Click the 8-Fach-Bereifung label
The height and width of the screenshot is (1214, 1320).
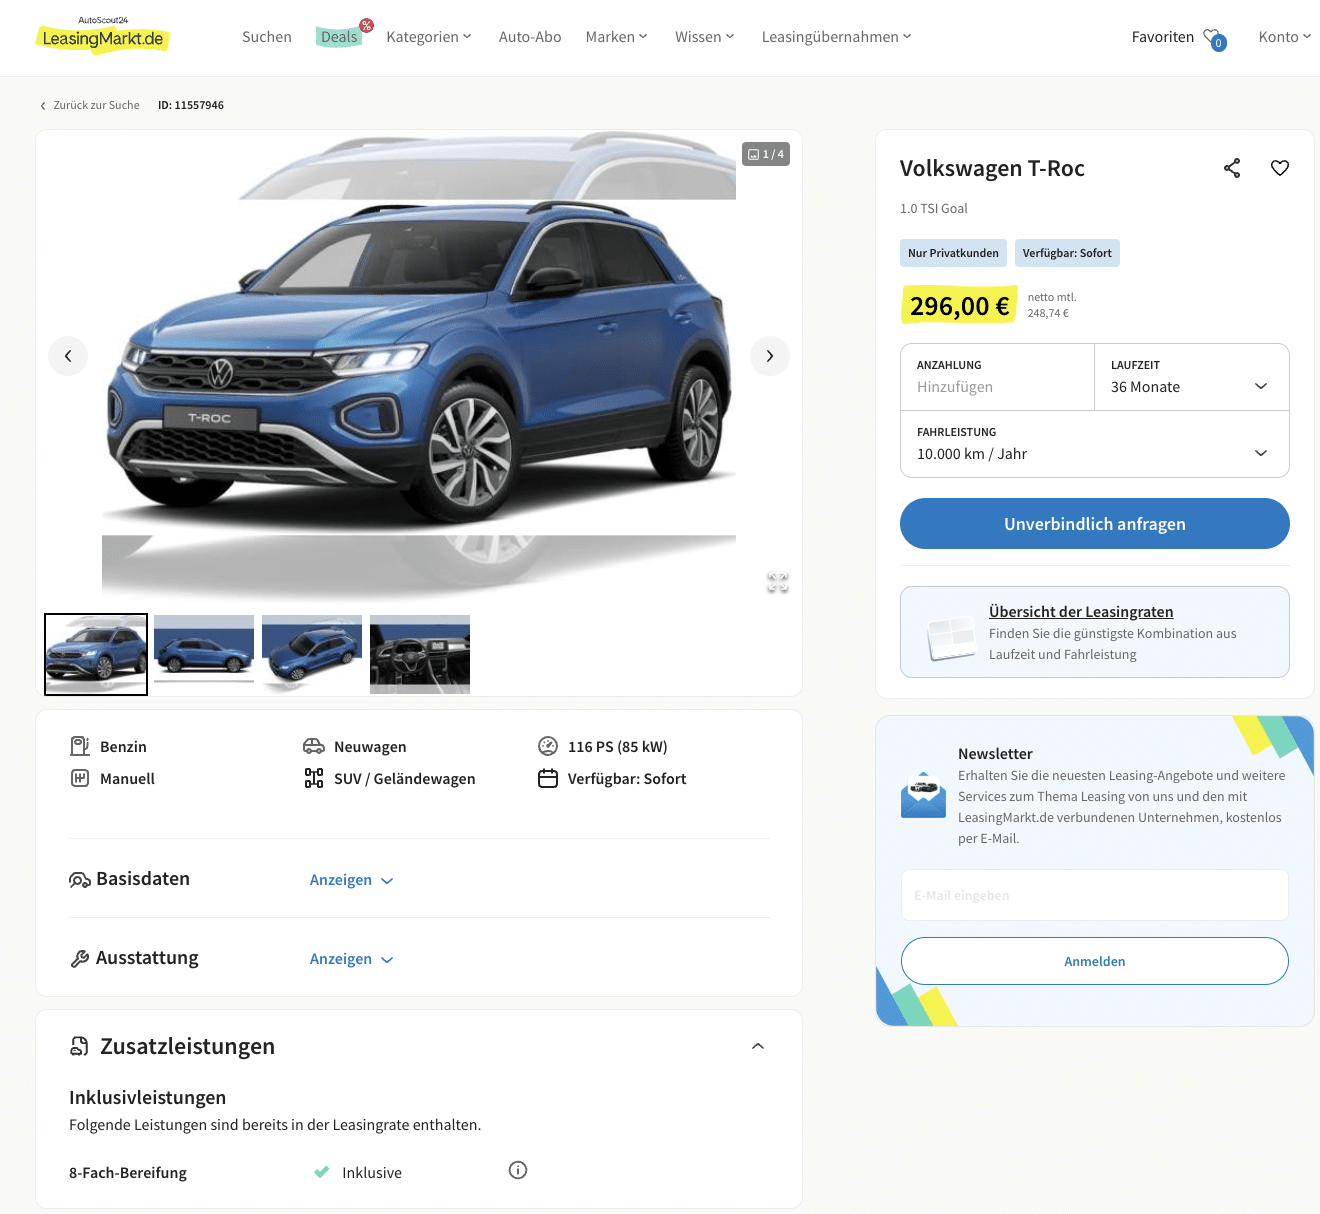(x=128, y=1173)
